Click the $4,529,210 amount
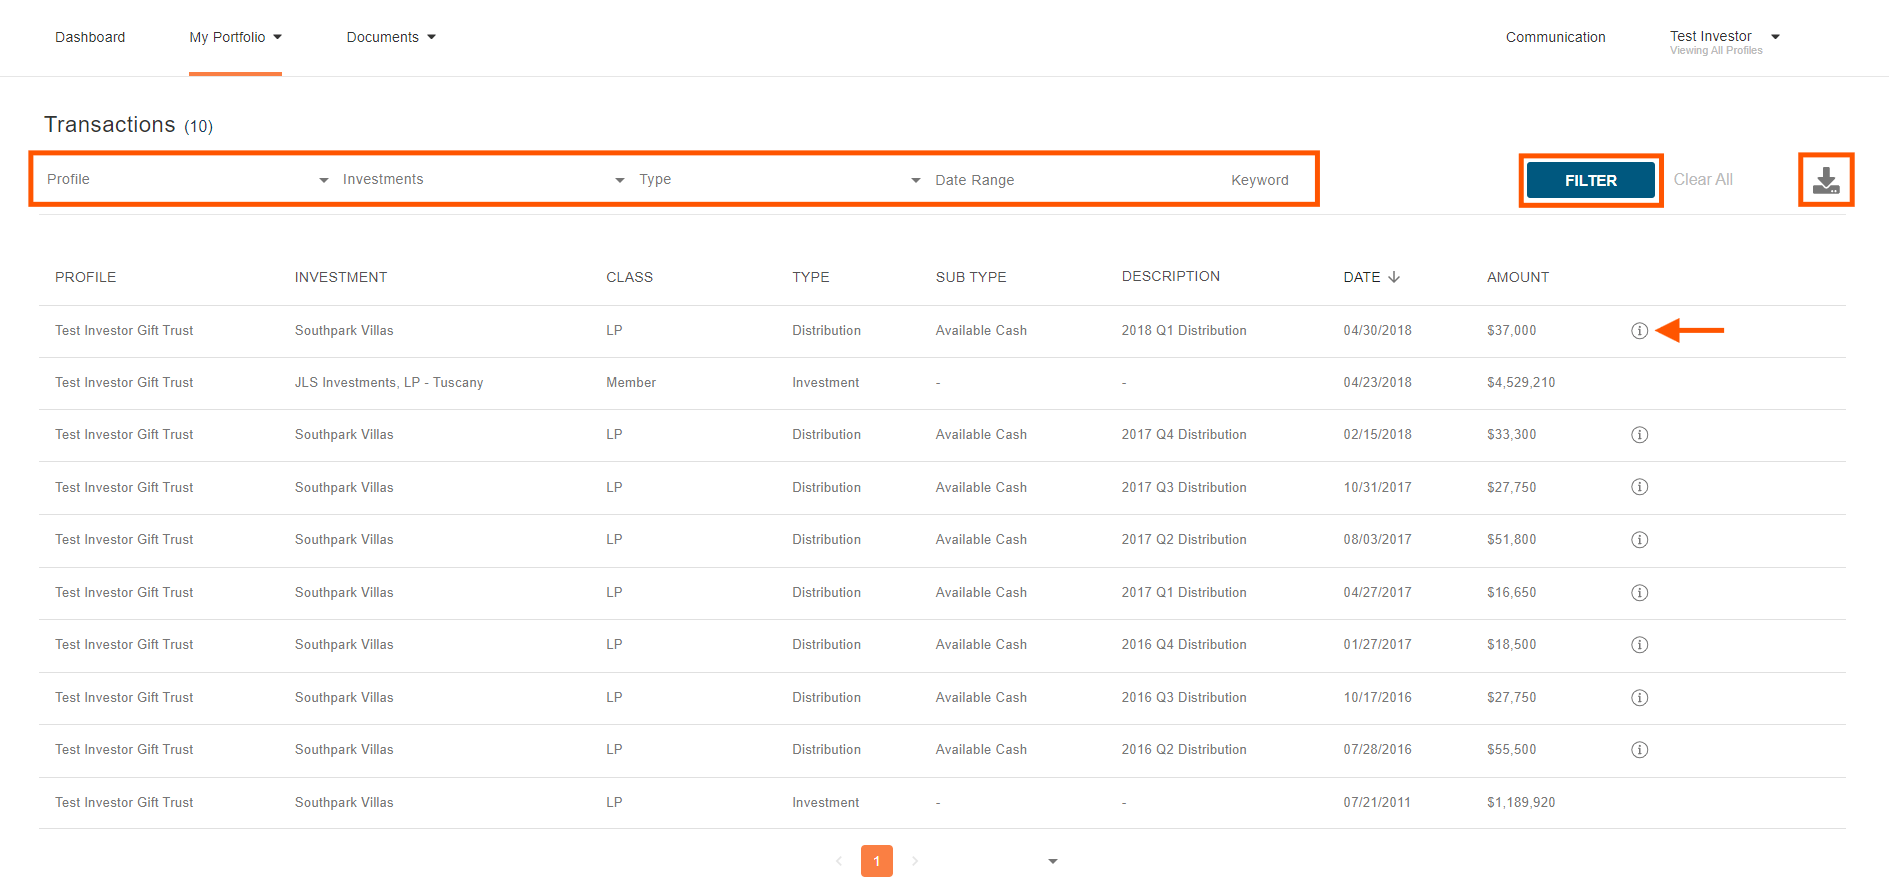Image resolution: width=1889 pixels, height=893 pixels. point(1521,383)
